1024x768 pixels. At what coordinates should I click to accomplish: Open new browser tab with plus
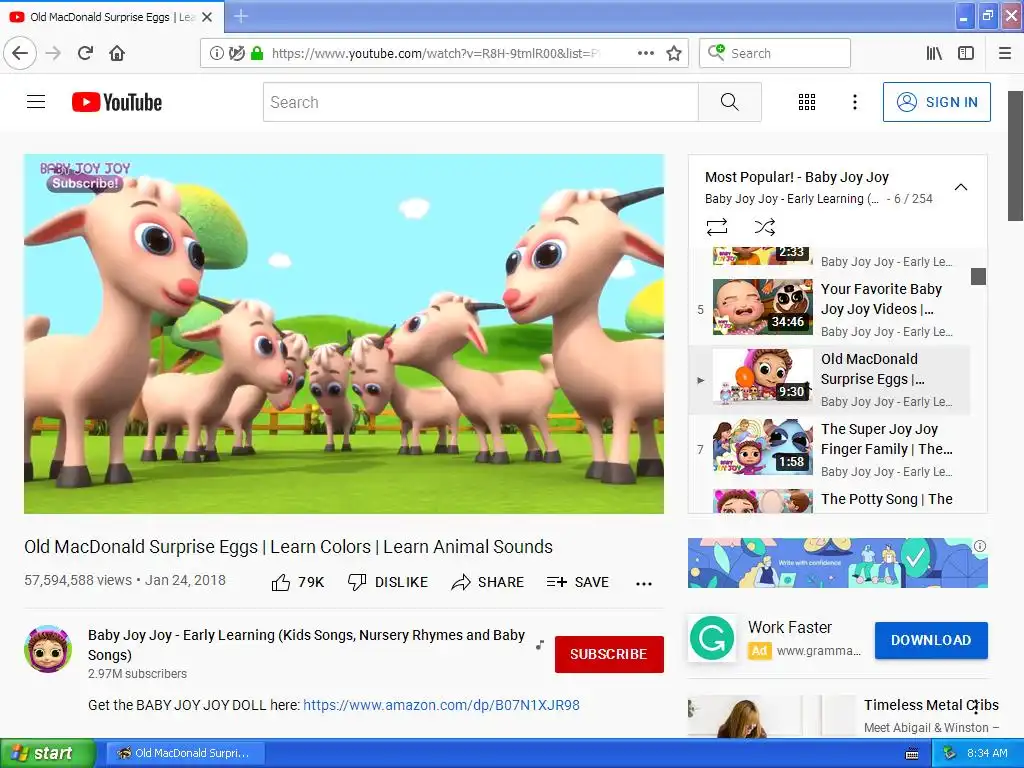pos(241,16)
